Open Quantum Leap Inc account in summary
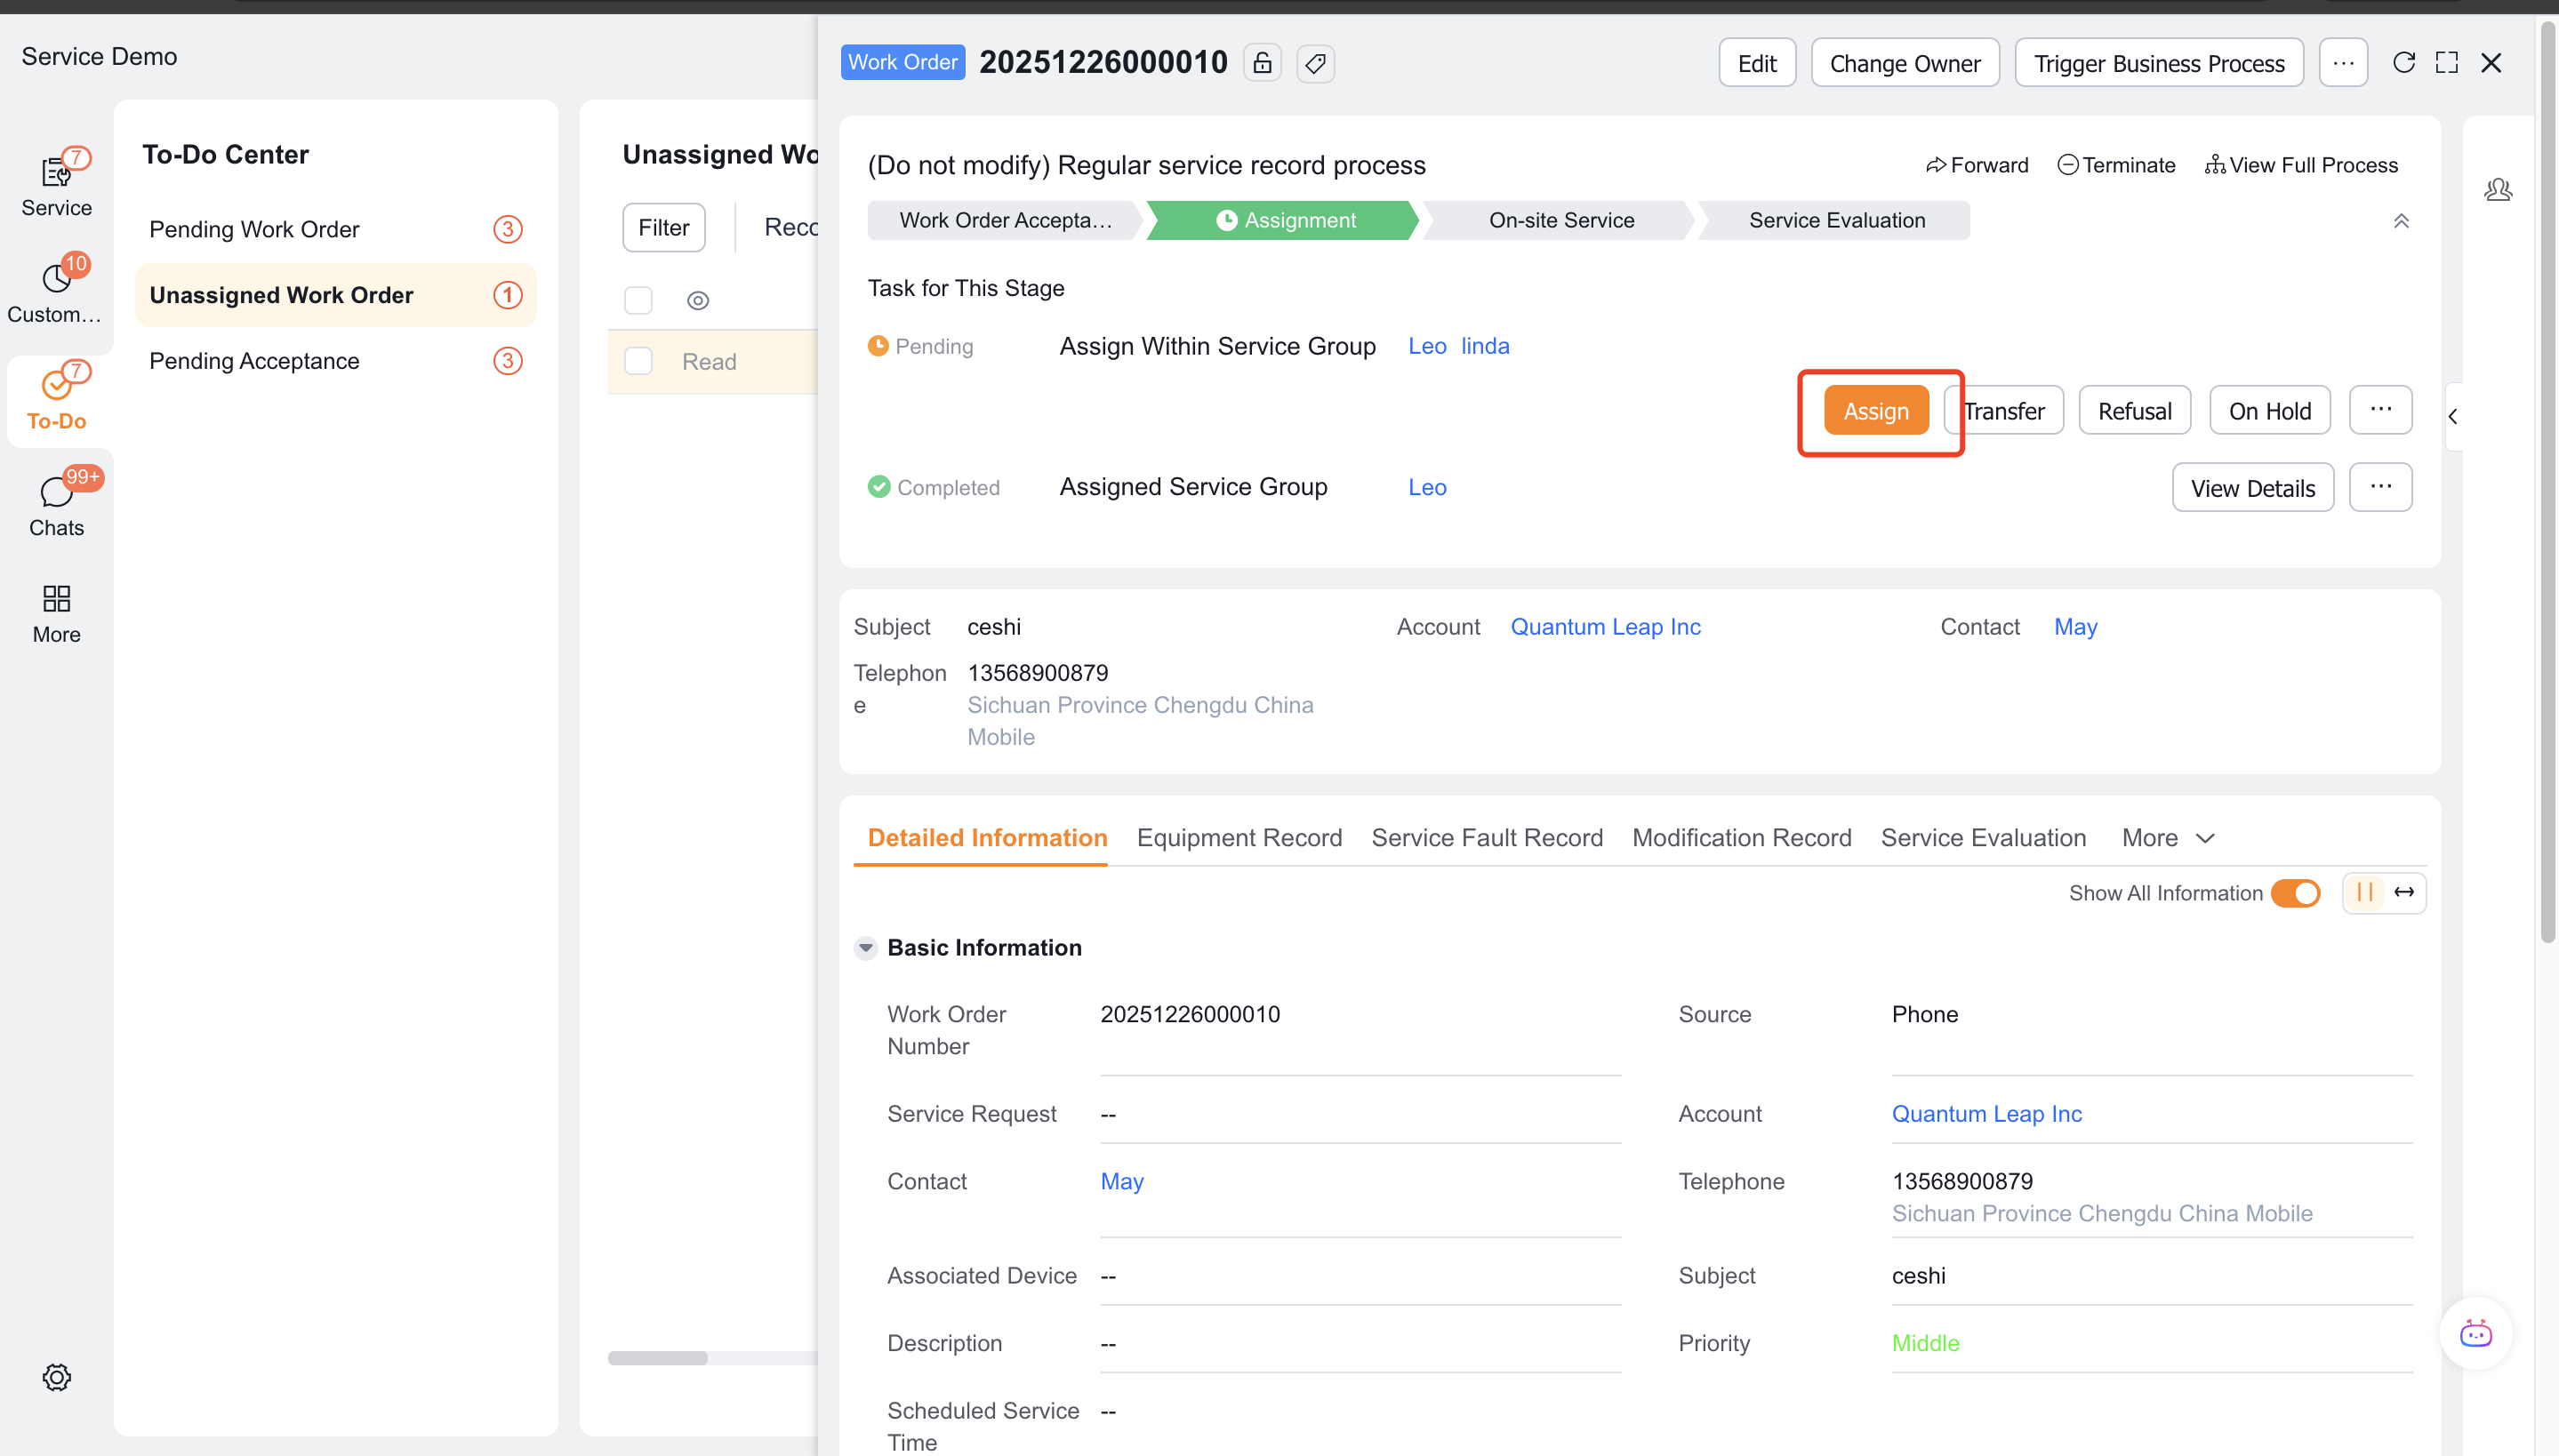Image resolution: width=2559 pixels, height=1456 pixels. (1604, 627)
